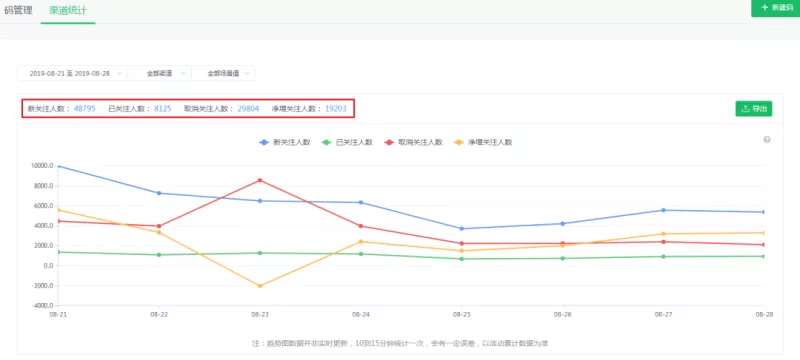Select the 渠道统计 tab

tap(68, 10)
